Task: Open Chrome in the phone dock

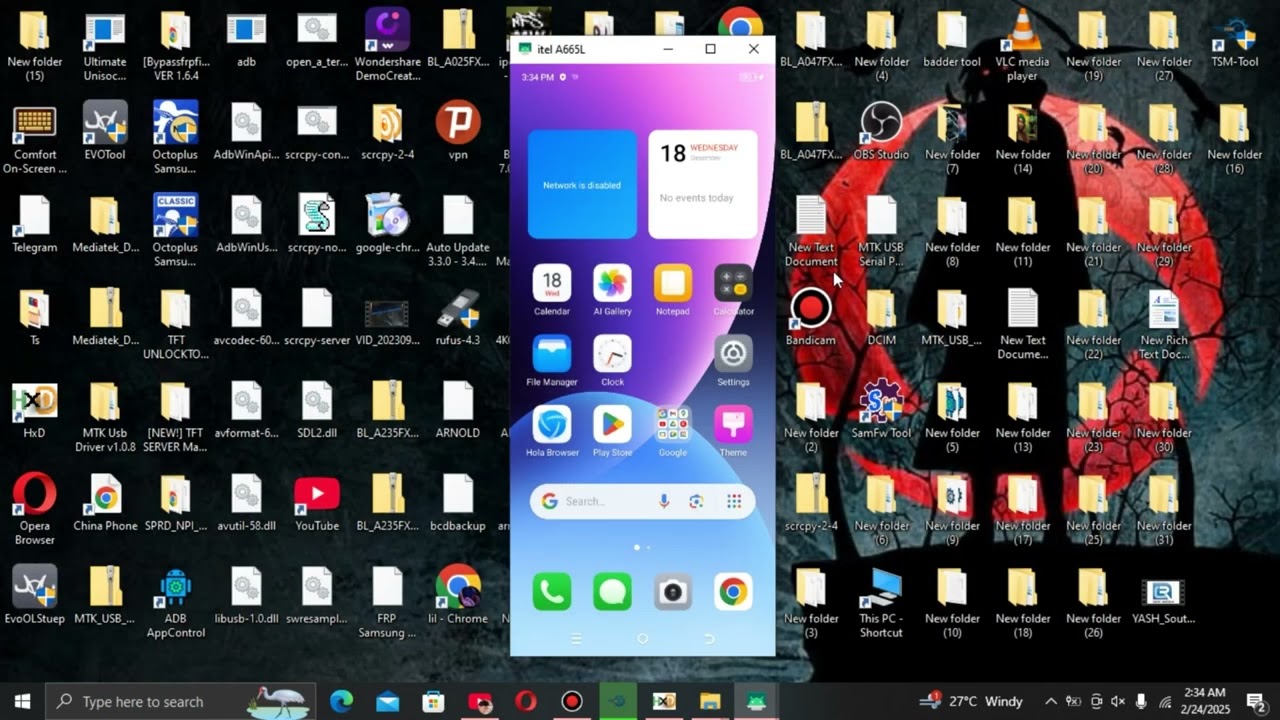Action: (x=733, y=592)
